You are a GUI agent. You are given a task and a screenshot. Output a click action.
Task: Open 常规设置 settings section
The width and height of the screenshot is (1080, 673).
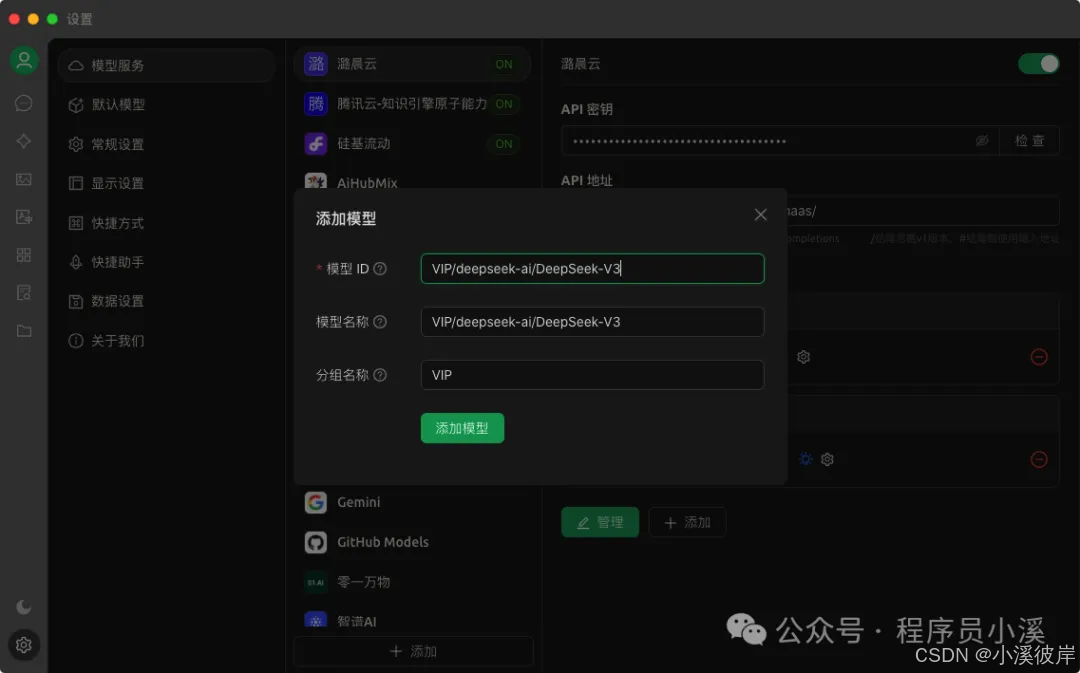pyautogui.click(x=167, y=144)
